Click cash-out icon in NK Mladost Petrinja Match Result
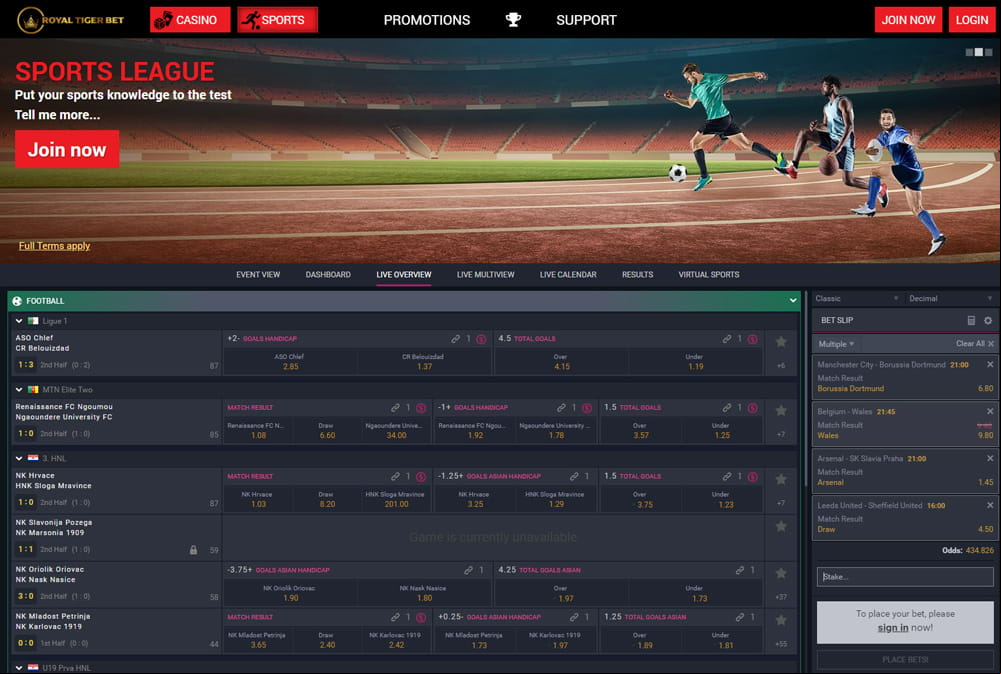The image size is (1001, 674). point(421,617)
